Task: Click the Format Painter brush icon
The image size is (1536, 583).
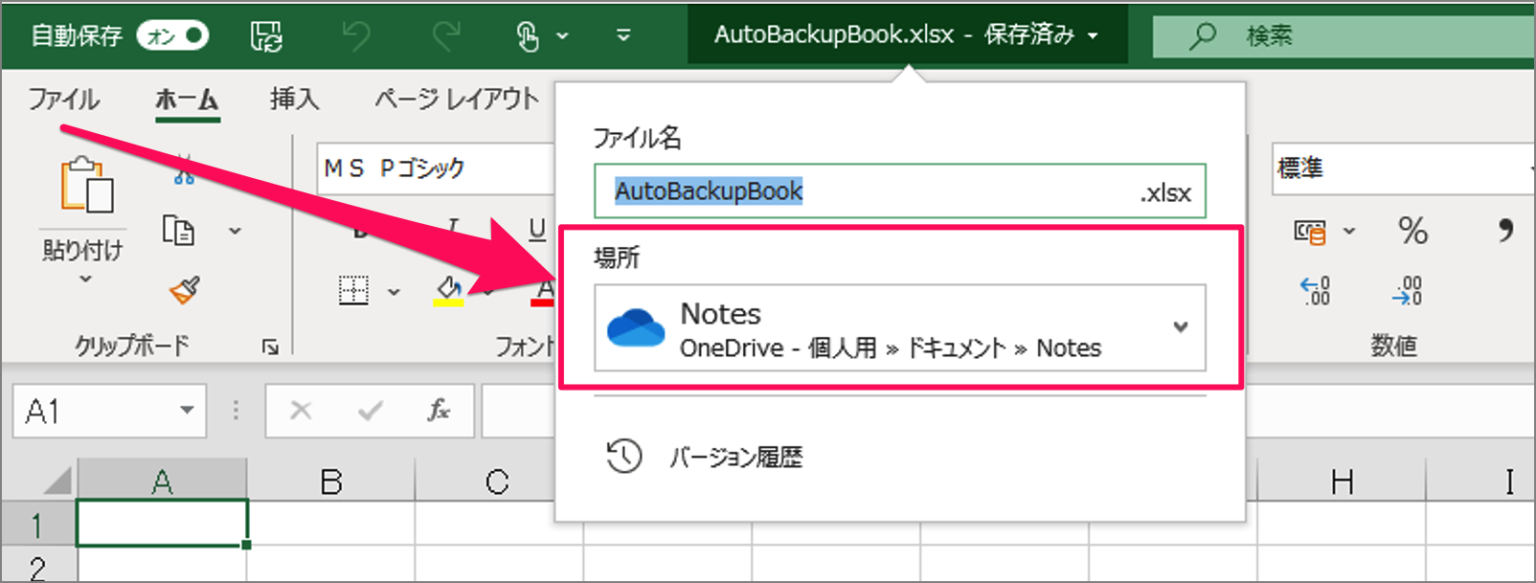Action: tap(182, 291)
